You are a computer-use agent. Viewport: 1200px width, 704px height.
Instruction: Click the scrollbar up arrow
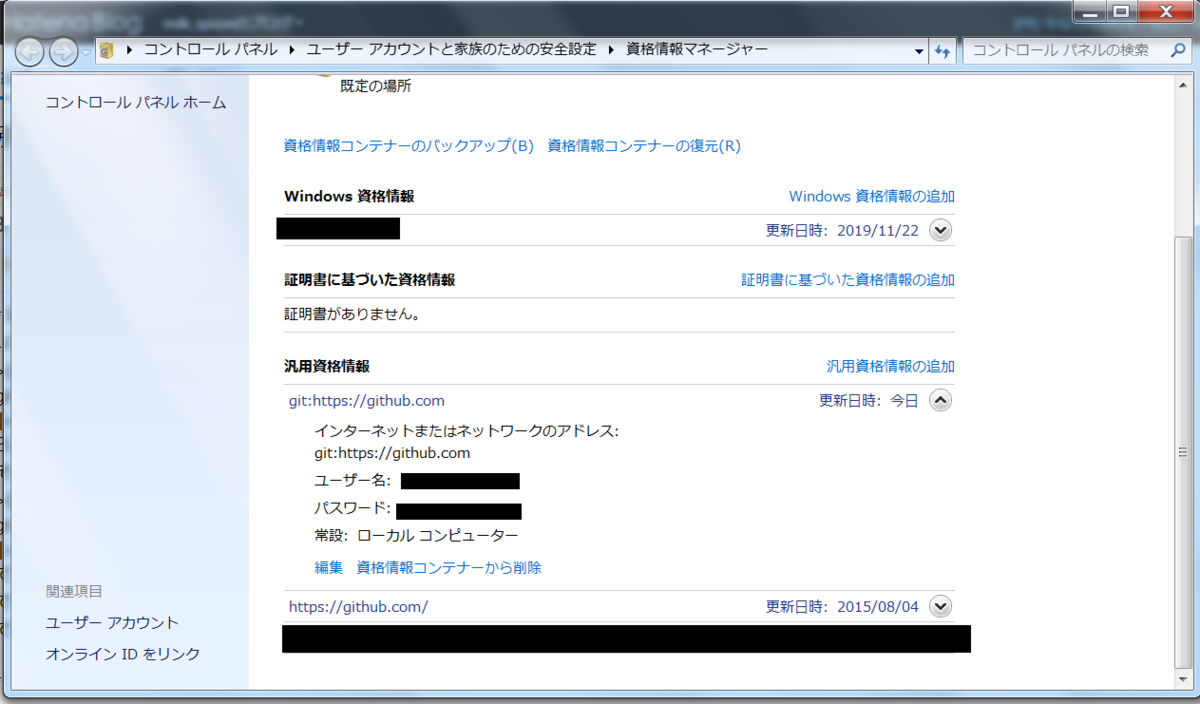pos(1183,85)
